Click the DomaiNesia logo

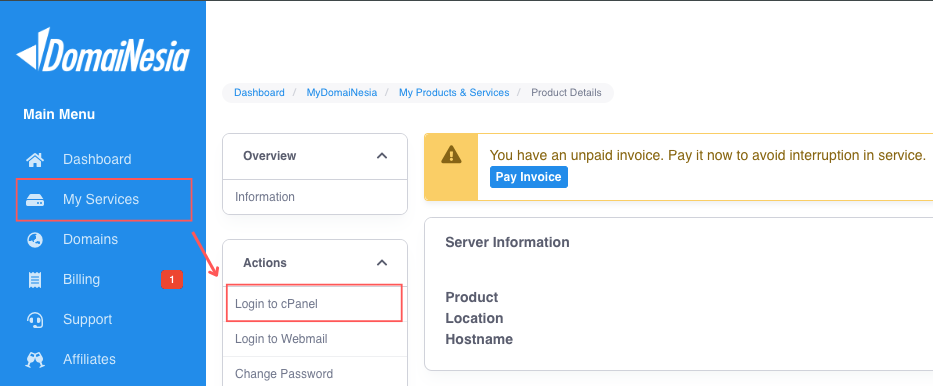[x=103, y=51]
